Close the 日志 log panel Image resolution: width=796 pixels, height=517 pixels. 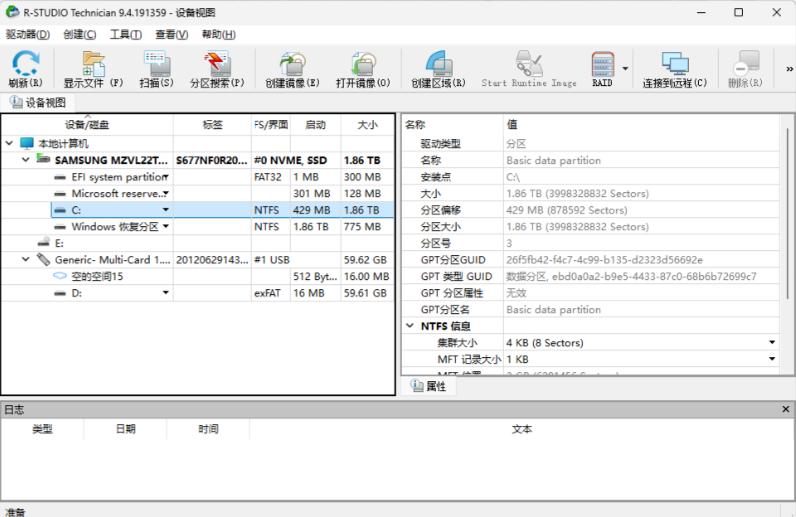coord(785,409)
